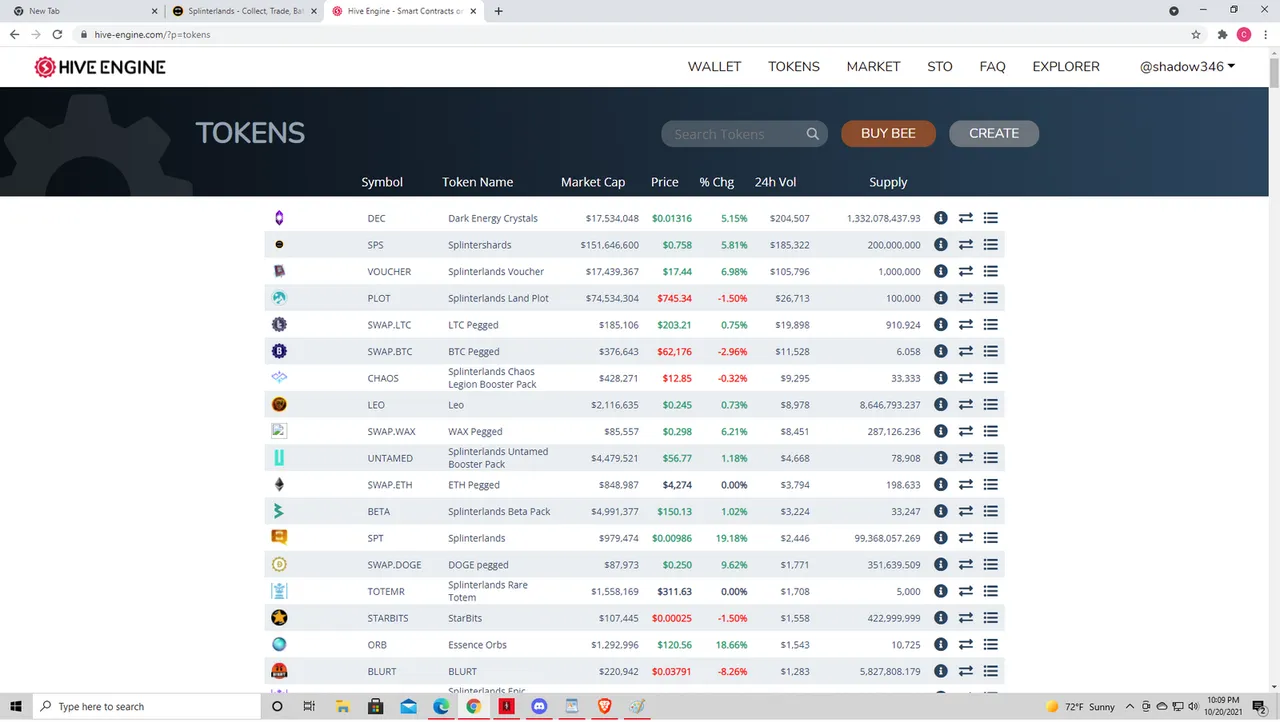Open the Windows Start menu

16,707
